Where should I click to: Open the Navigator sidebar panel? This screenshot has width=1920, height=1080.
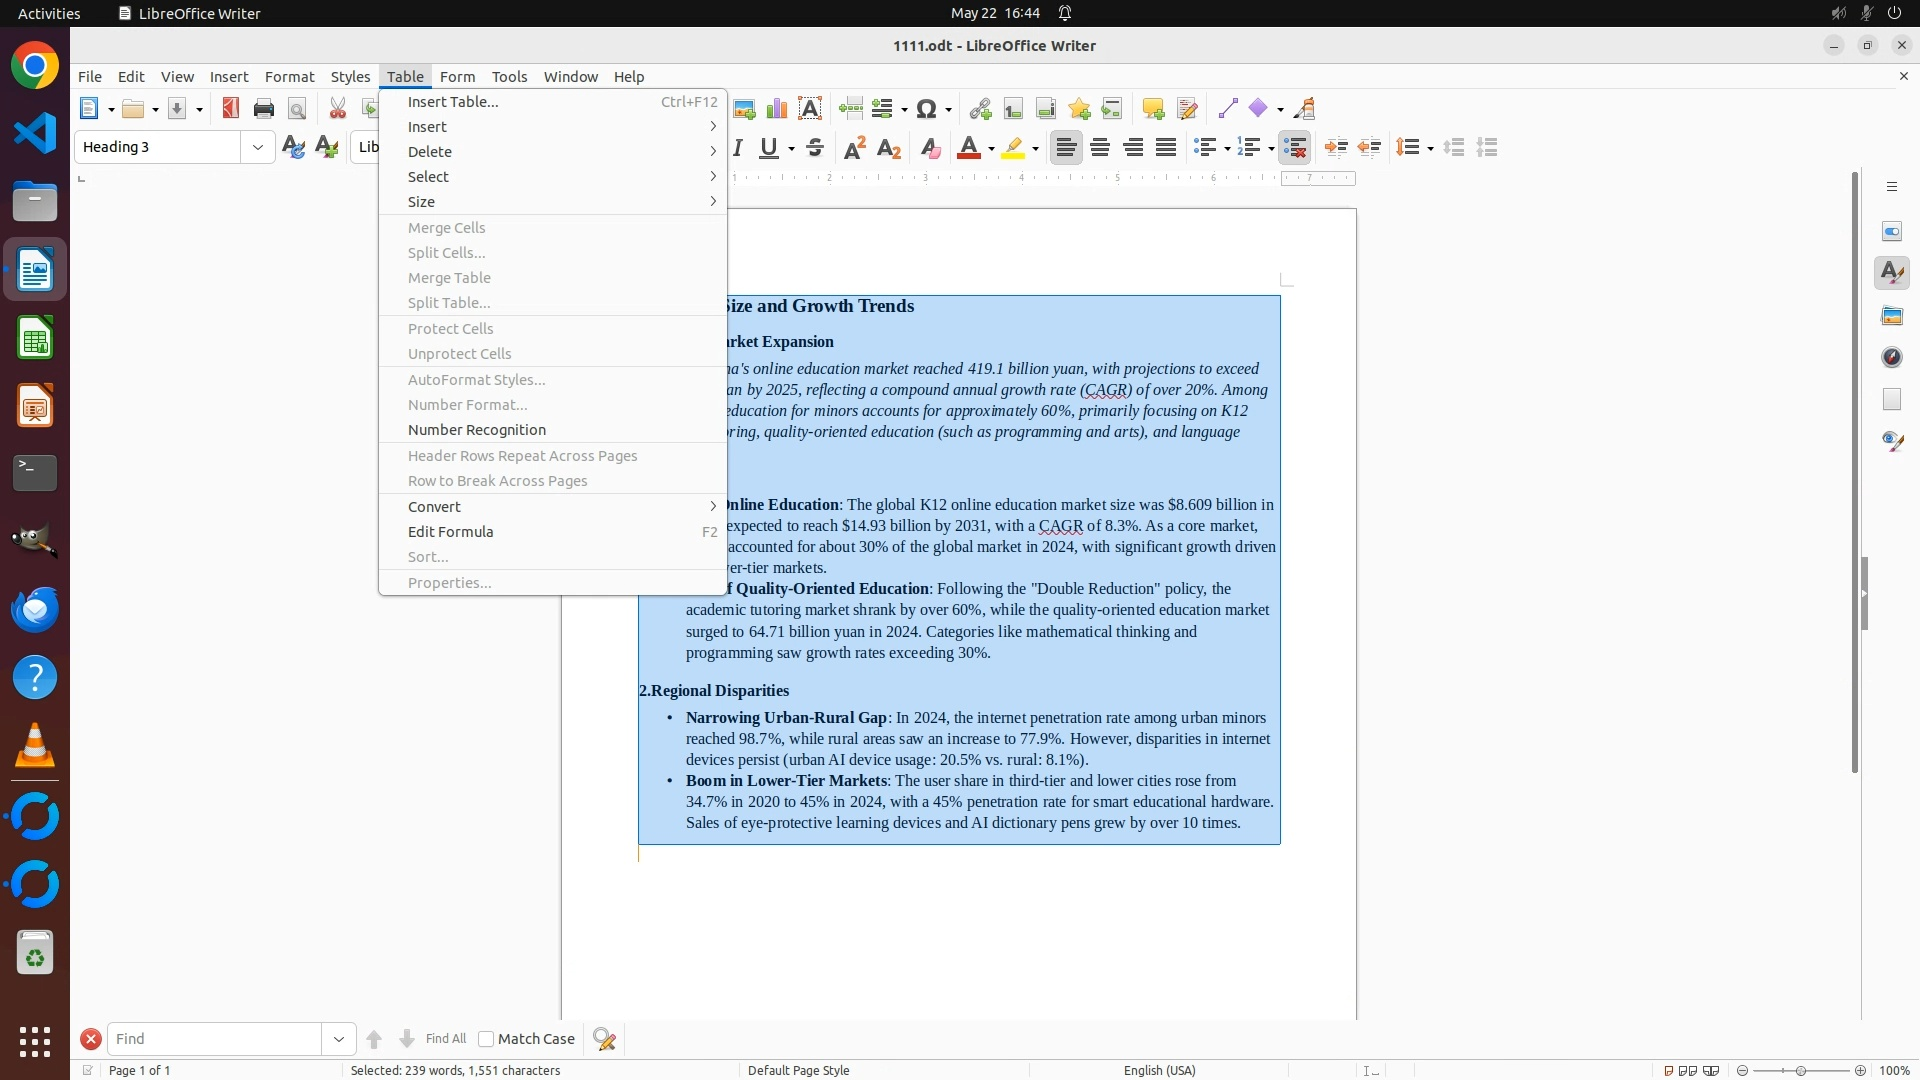[x=1892, y=357]
